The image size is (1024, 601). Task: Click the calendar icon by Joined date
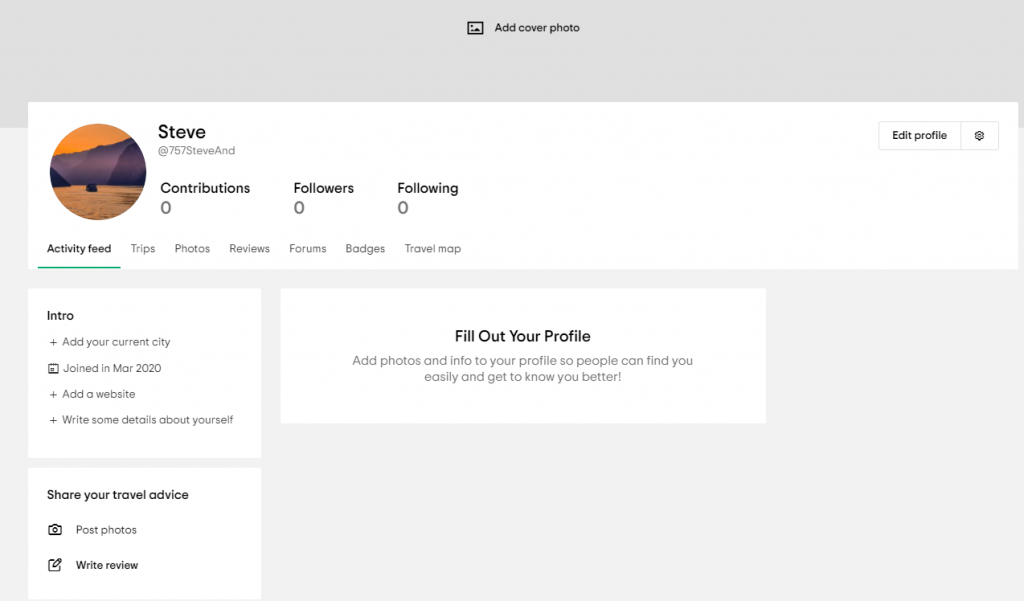click(x=54, y=368)
